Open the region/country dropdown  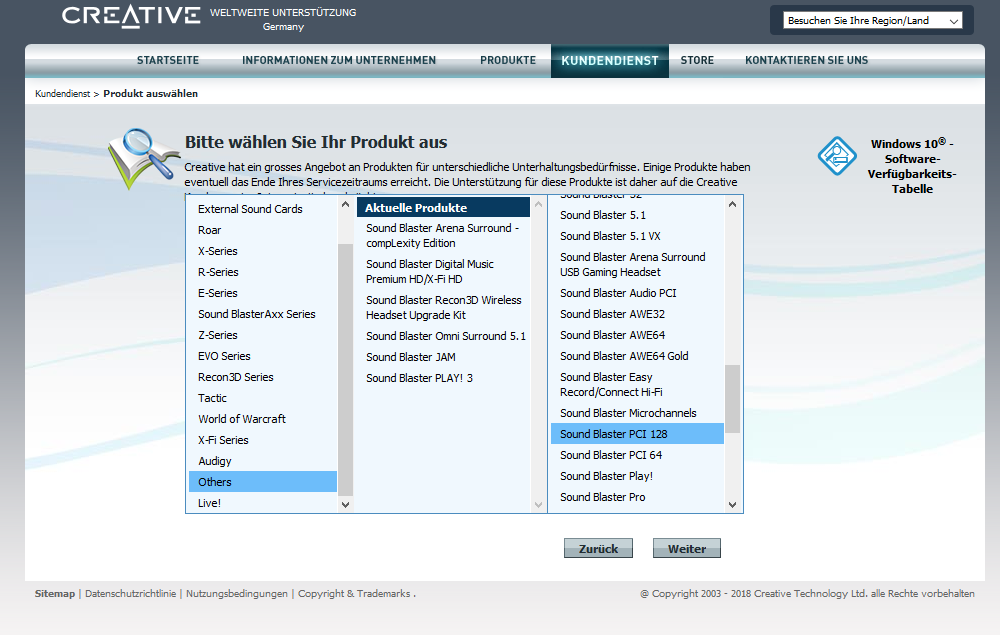(x=872, y=20)
